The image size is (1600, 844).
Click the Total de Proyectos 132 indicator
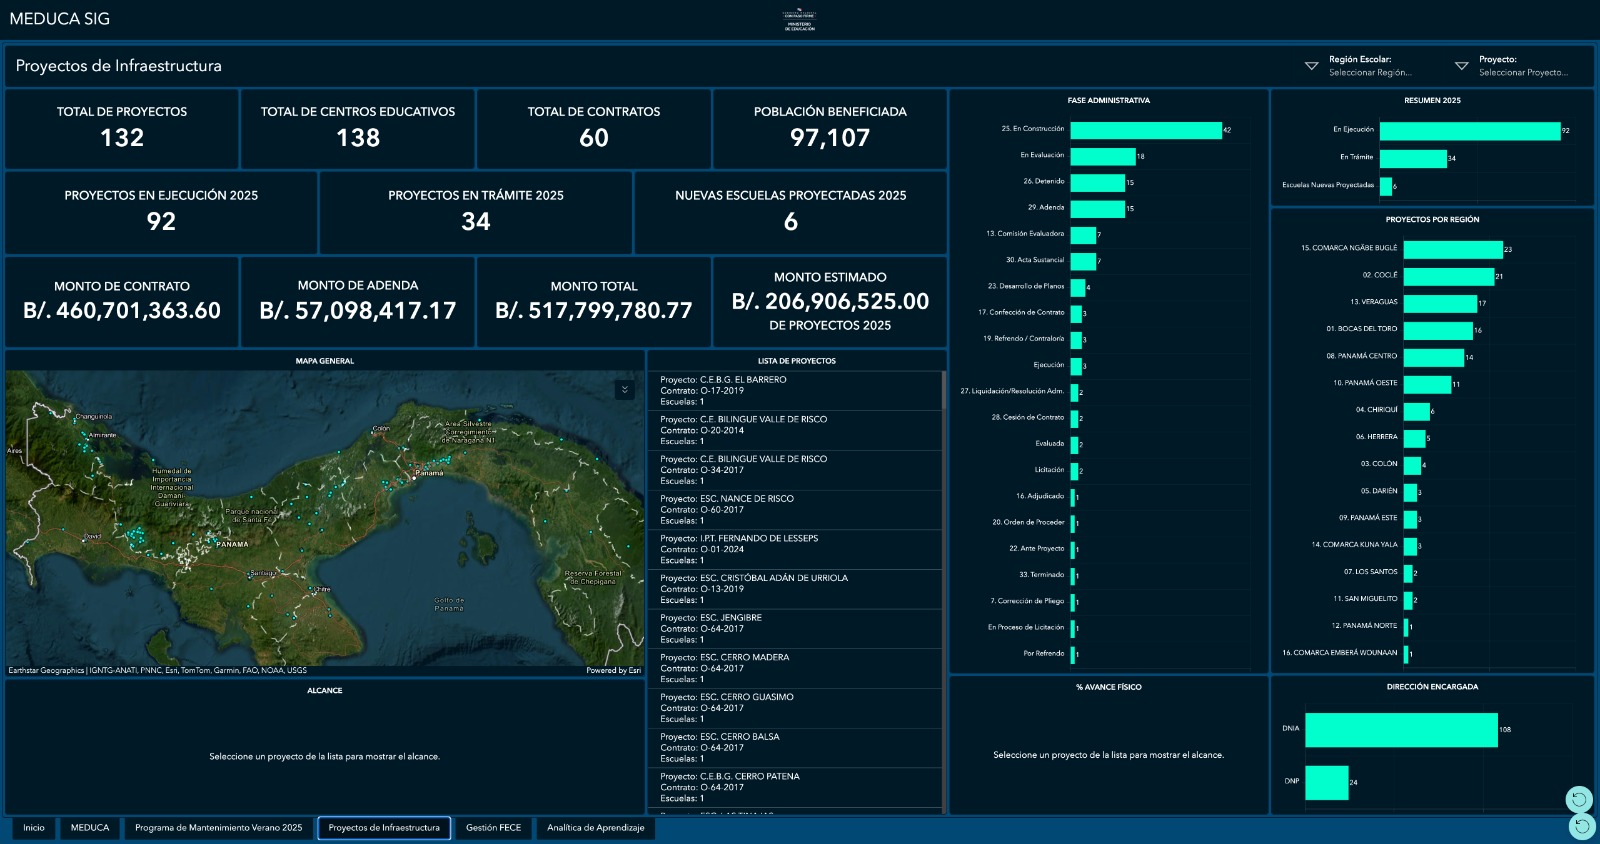(122, 129)
